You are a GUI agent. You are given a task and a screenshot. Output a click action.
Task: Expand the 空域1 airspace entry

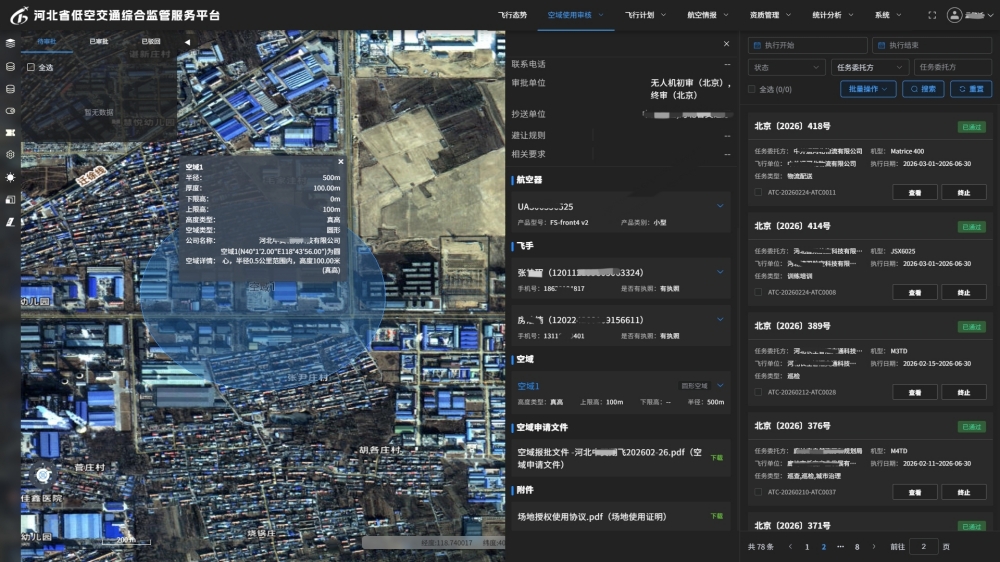[x=720, y=385]
